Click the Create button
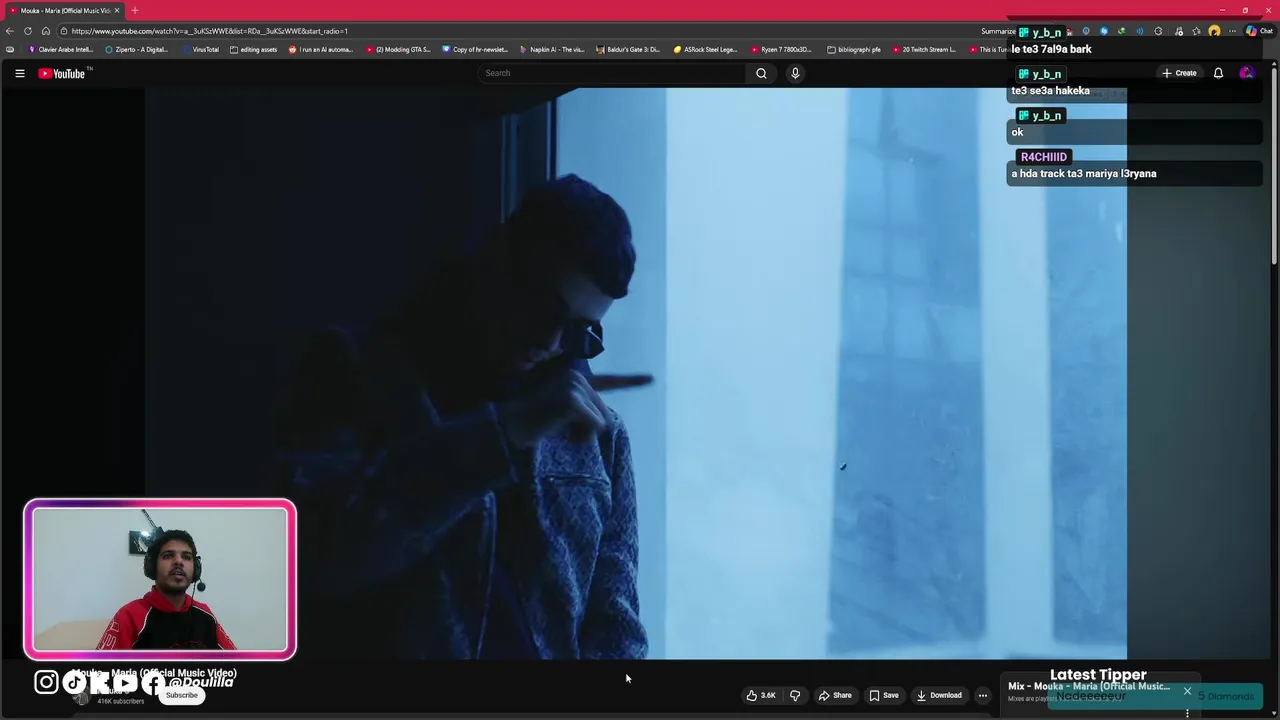Screen dimensions: 1280x720 point(1179,73)
